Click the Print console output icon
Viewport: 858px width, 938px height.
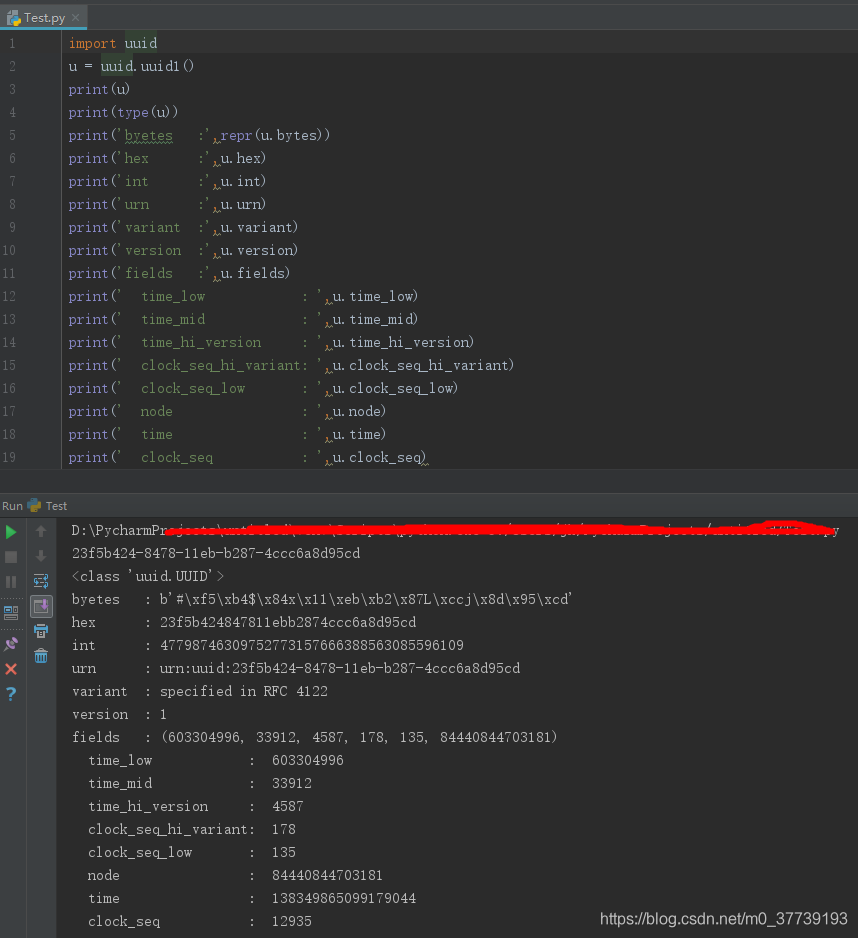click(x=40, y=632)
